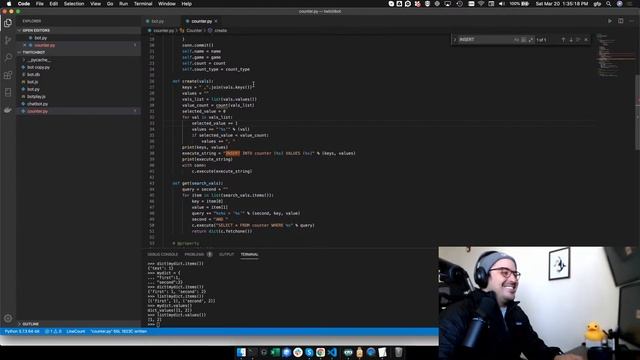Run the Python file with play icon
Viewport: 640px width, 360px height.
610,21
